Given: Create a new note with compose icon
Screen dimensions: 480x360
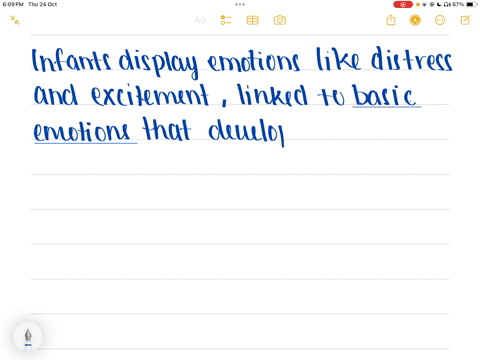Looking at the screenshot, I should pos(465,20).
